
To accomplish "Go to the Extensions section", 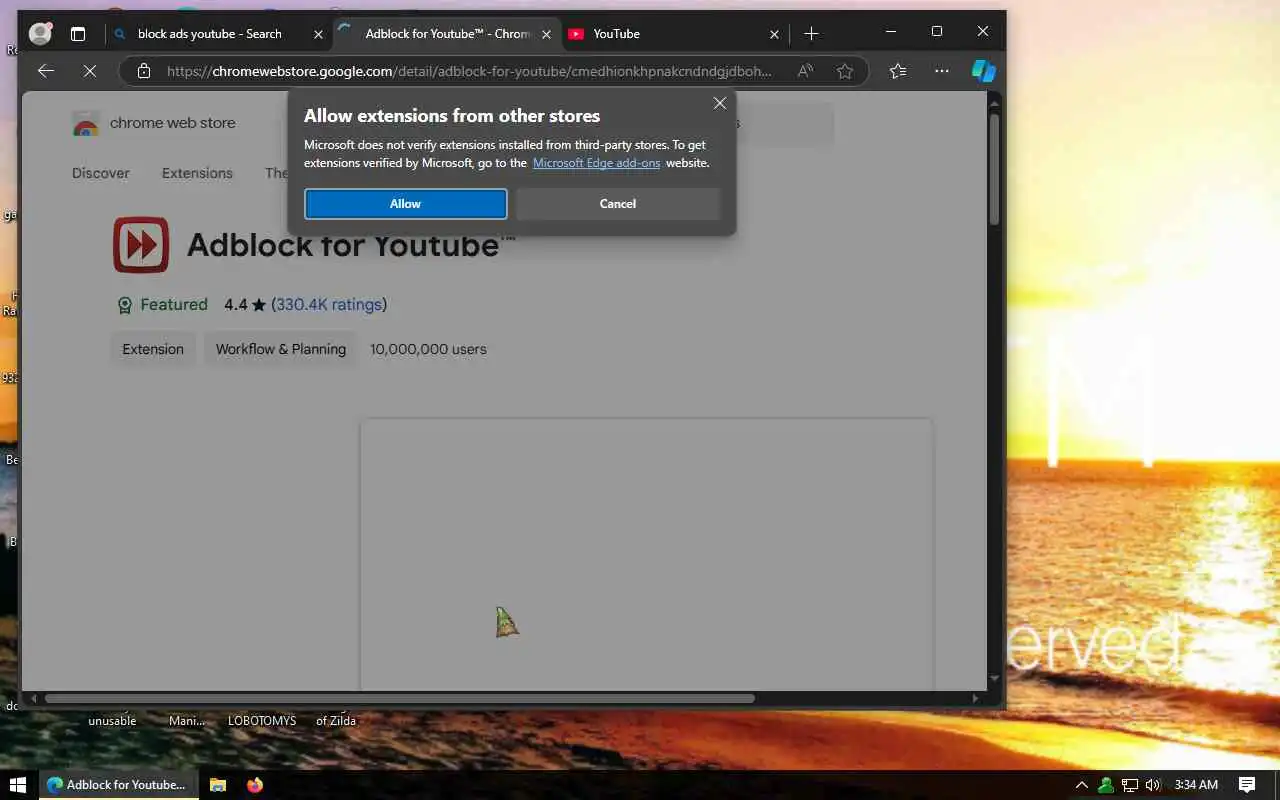I will point(197,173).
